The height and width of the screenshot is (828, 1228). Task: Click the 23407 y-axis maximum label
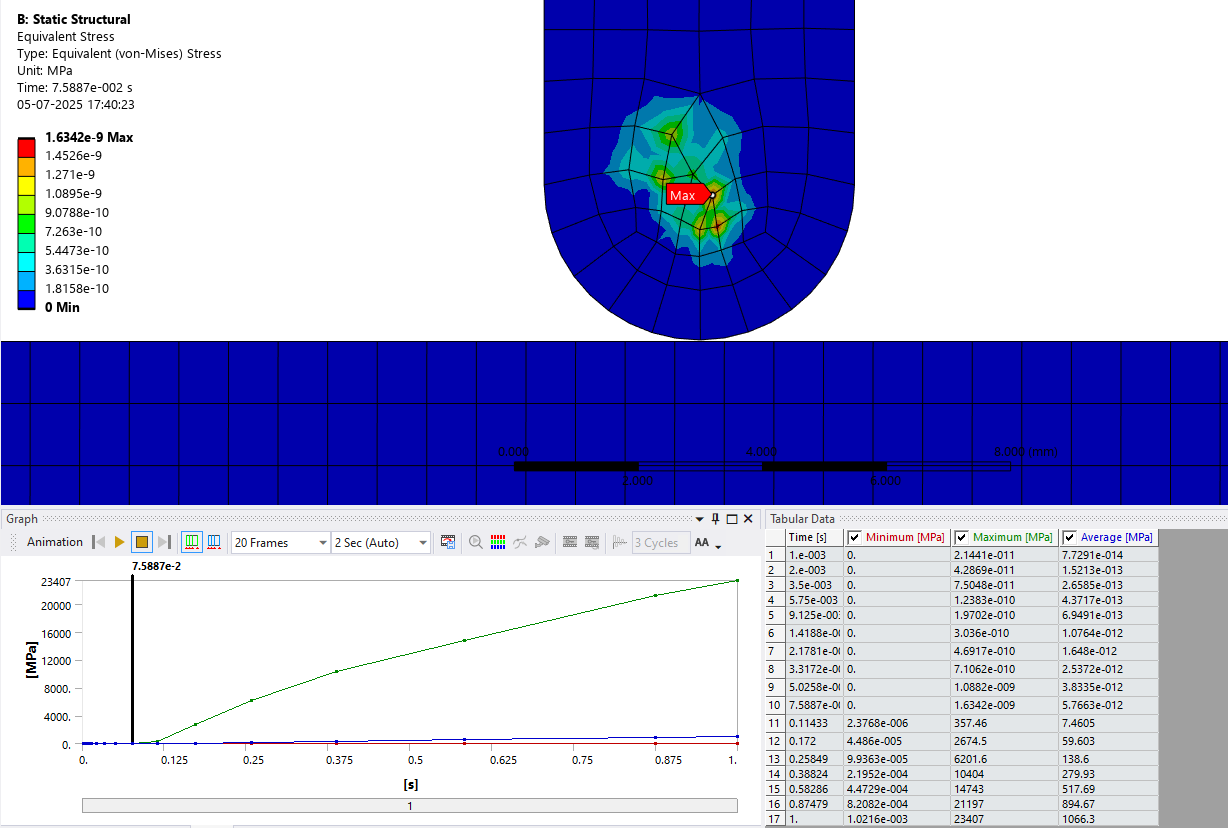click(55, 581)
